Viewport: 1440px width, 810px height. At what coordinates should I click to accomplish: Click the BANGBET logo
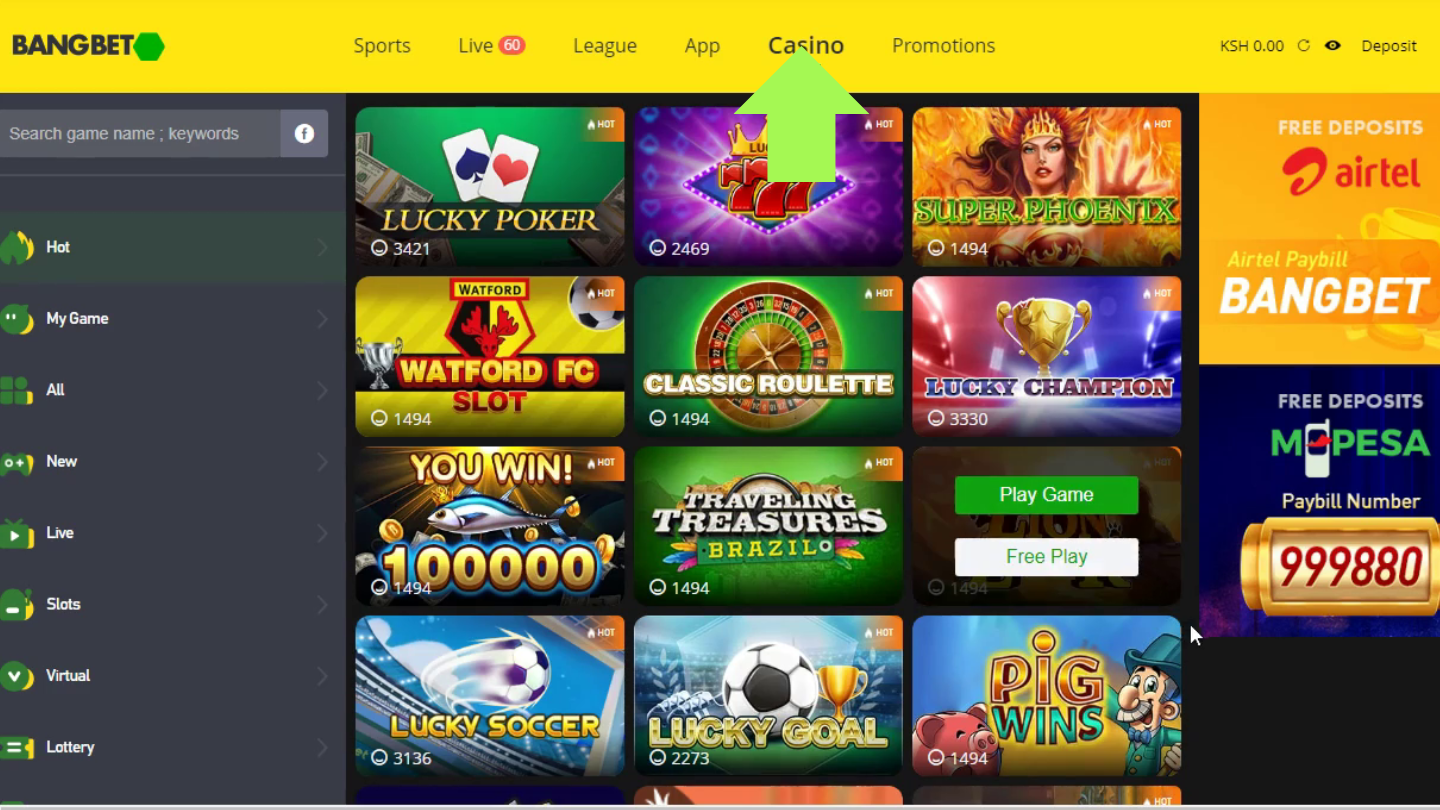pyautogui.click(x=88, y=46)
